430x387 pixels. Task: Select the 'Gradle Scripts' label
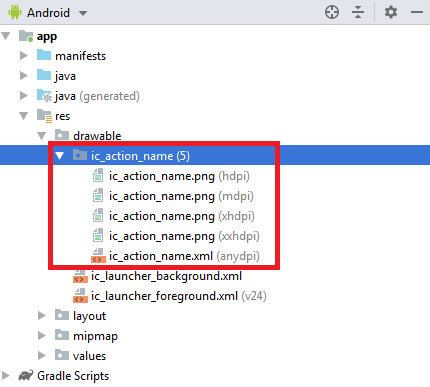pos(73,376)
